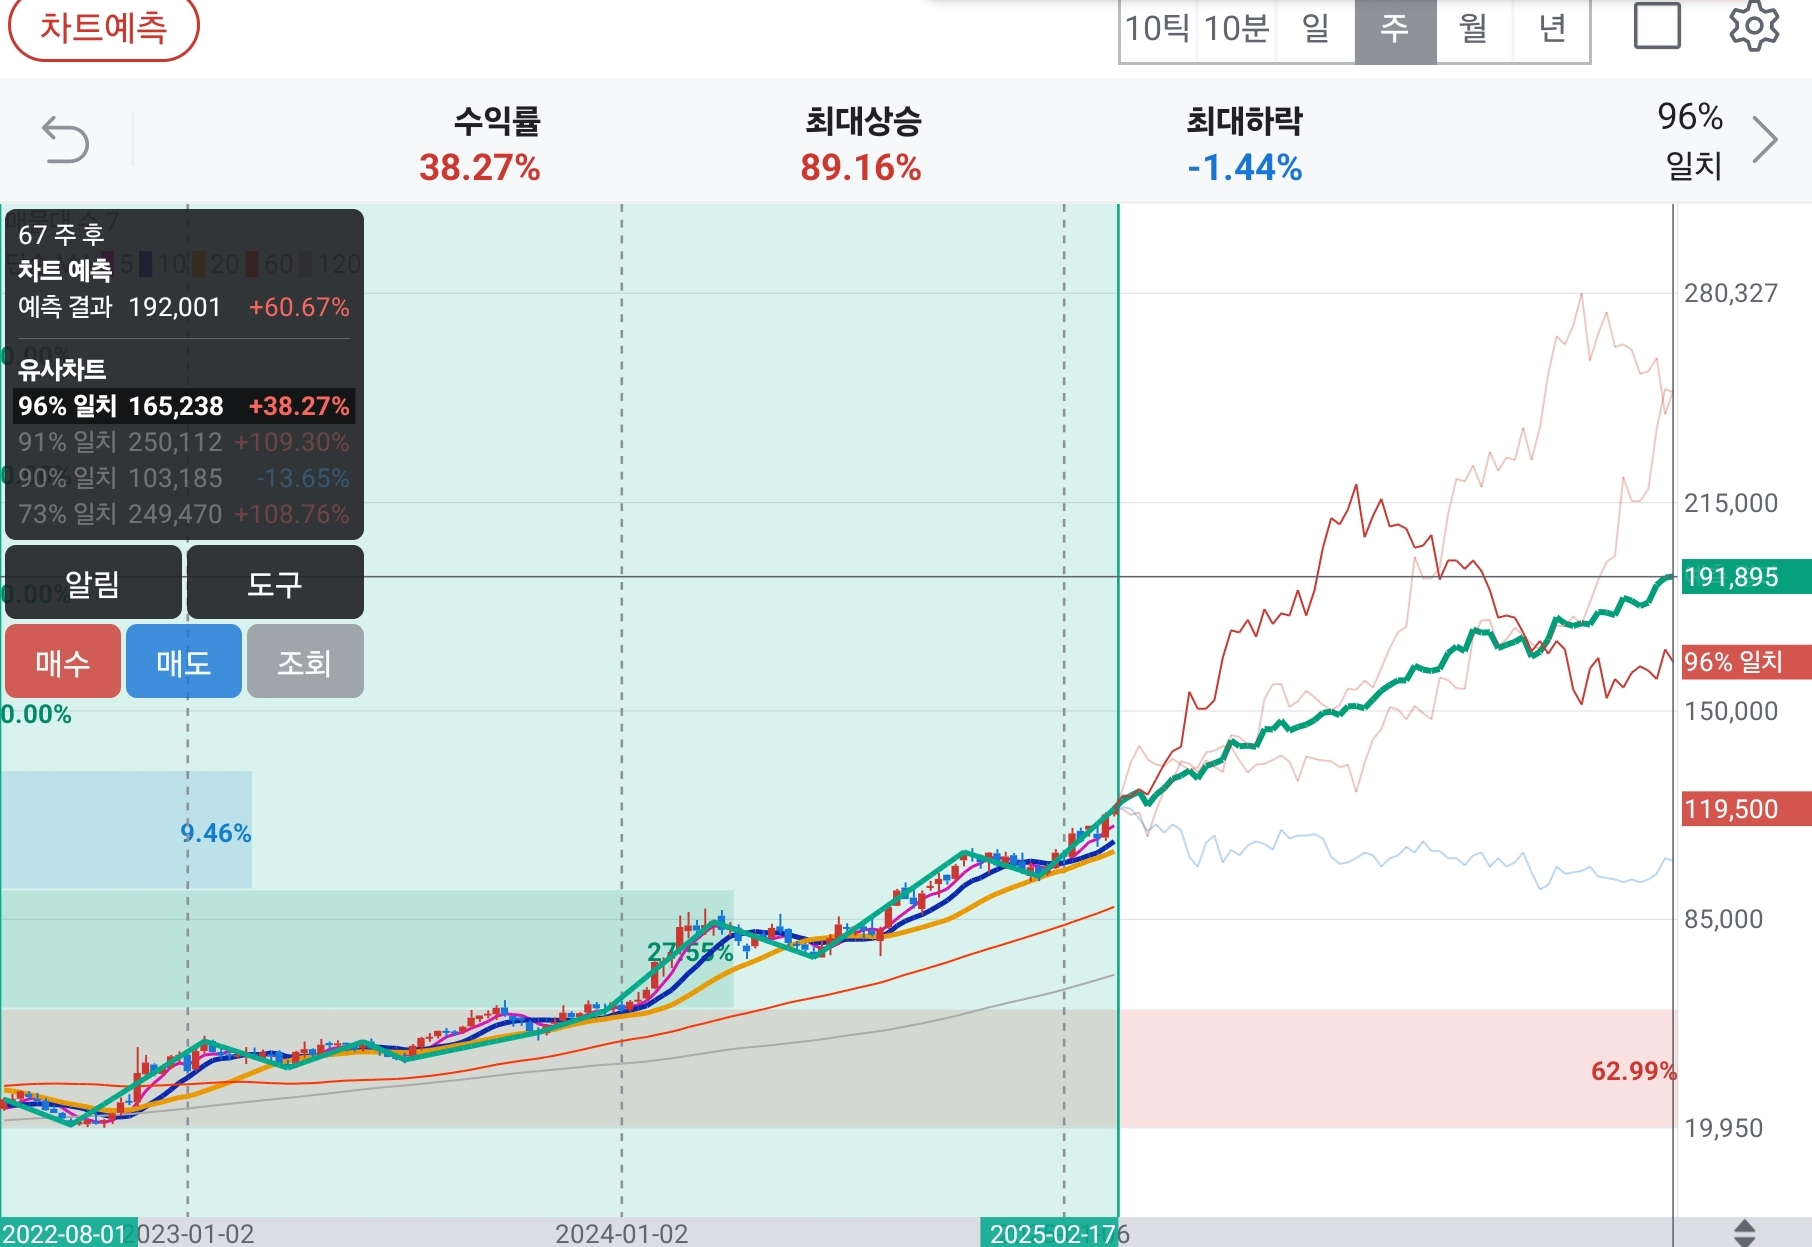Click the 96% 일치 header text
Screen dimensions: 1812x1247
click(x=1691, y=140)
